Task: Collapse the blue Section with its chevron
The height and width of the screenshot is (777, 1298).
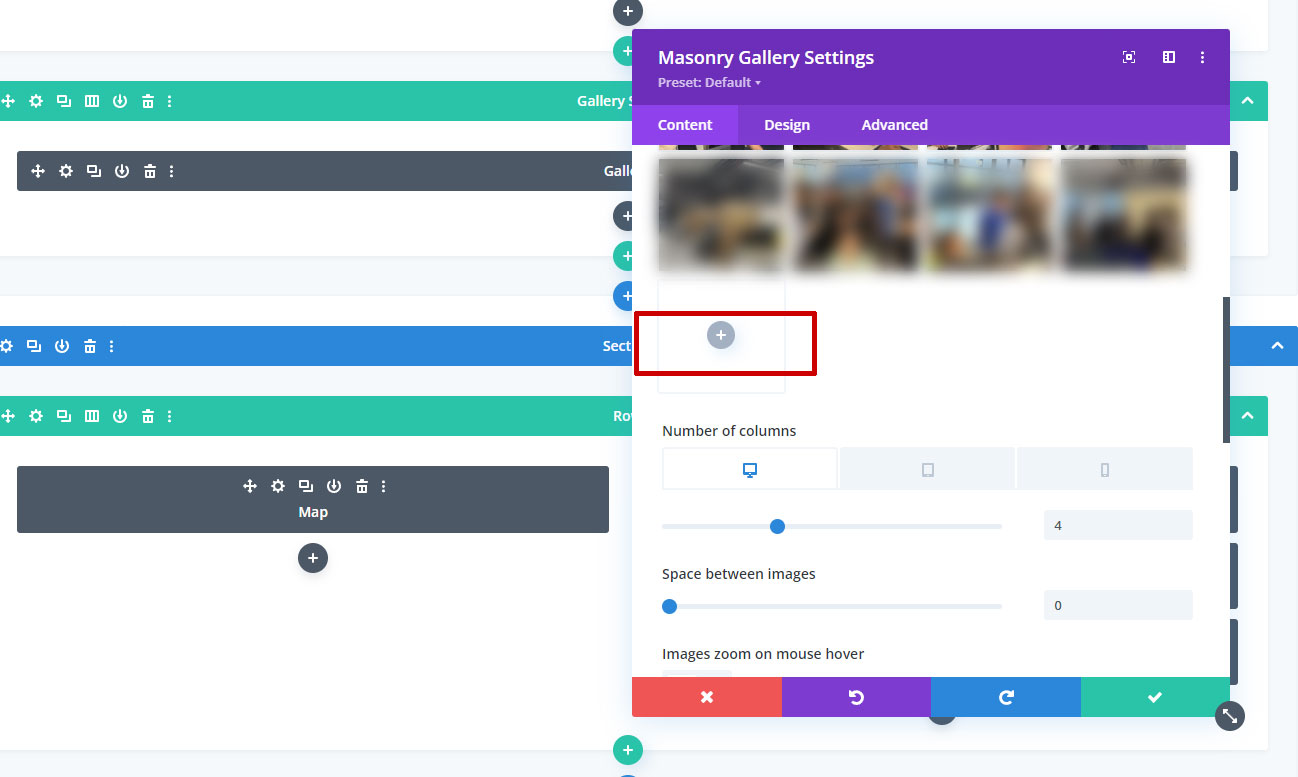Action: (1277, 346)
